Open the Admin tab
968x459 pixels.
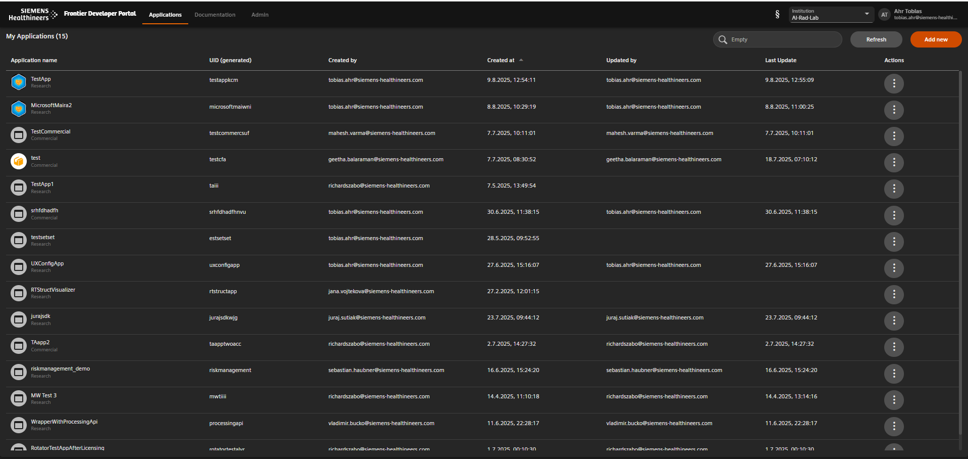[x=260, y=15]
